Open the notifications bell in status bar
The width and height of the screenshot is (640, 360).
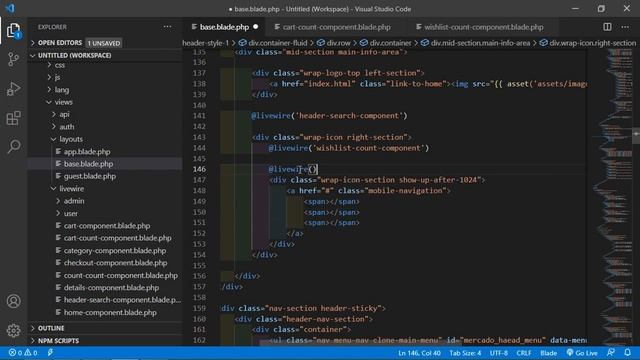coord(627,352)
